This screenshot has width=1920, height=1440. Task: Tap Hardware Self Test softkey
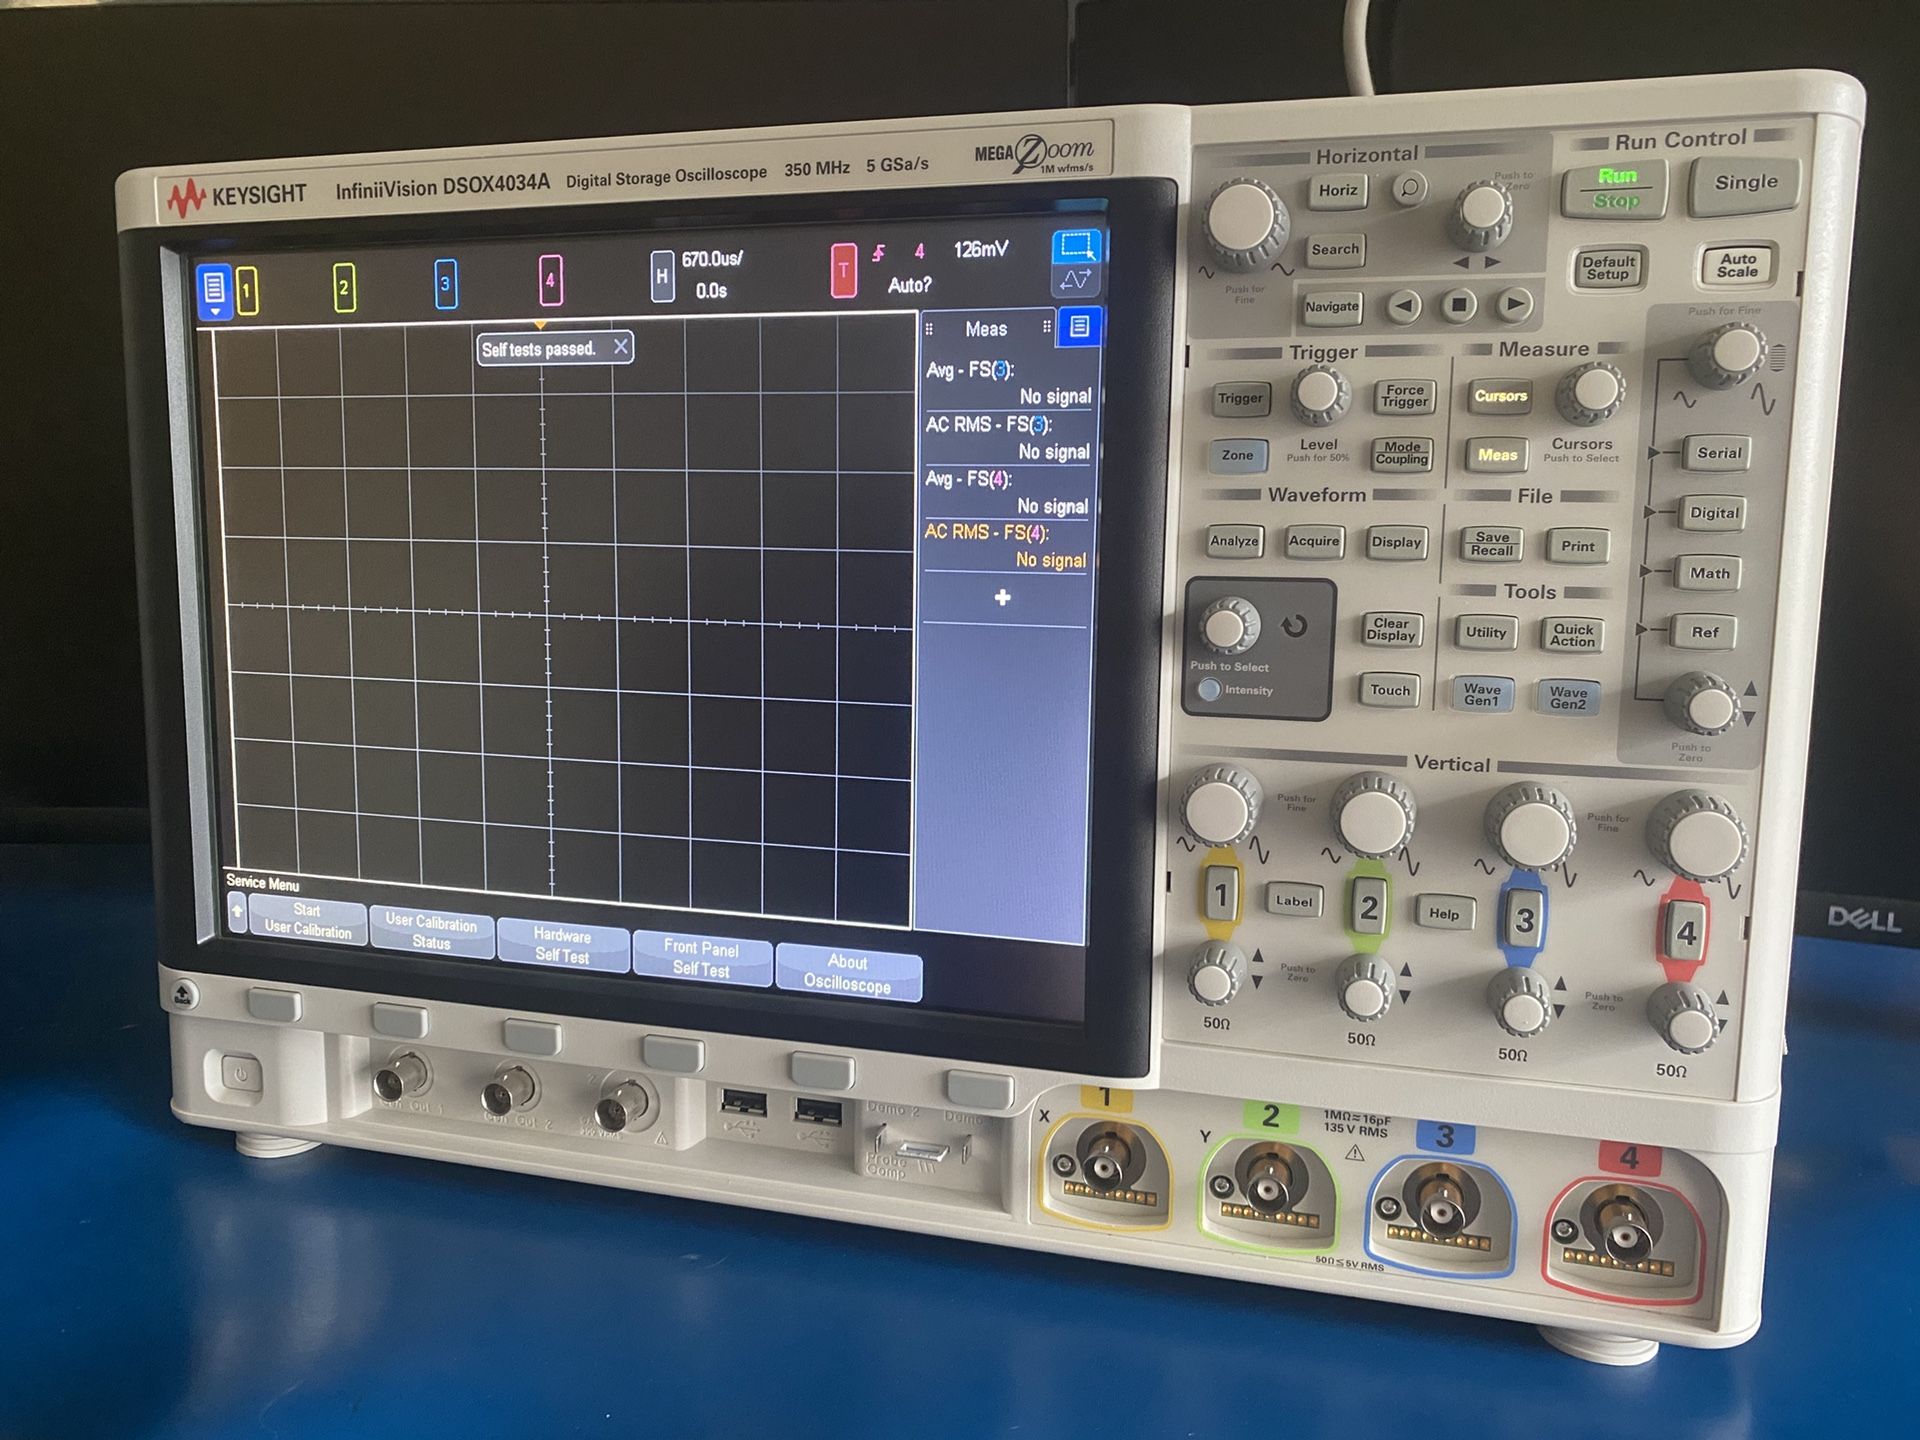562,945
